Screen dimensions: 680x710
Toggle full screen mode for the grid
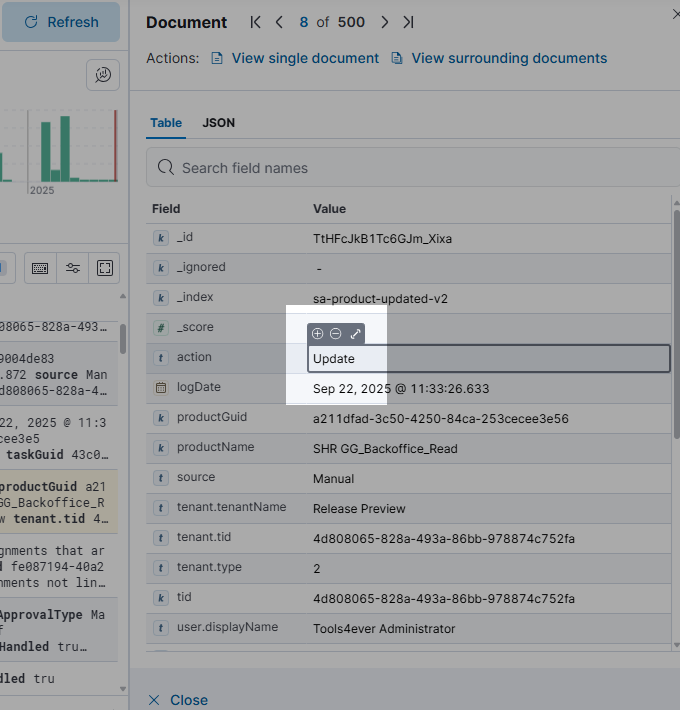104,268
